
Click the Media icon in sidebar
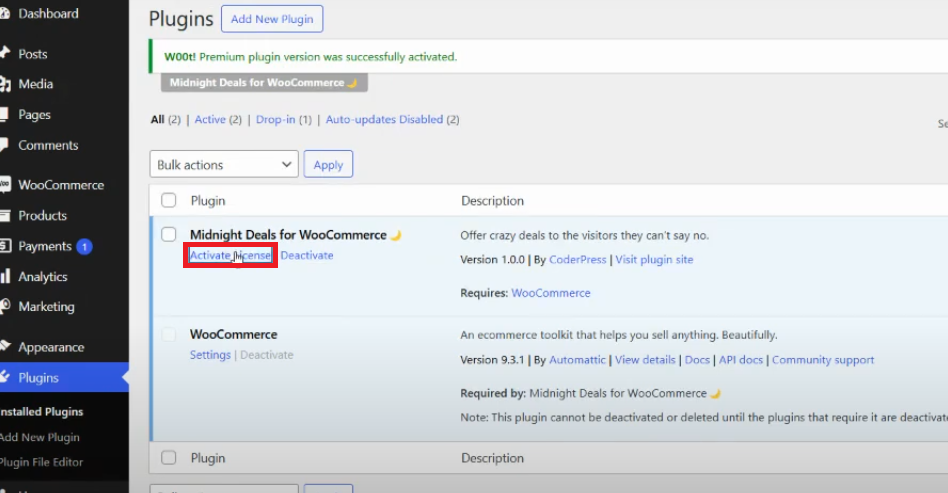point(5,84)
